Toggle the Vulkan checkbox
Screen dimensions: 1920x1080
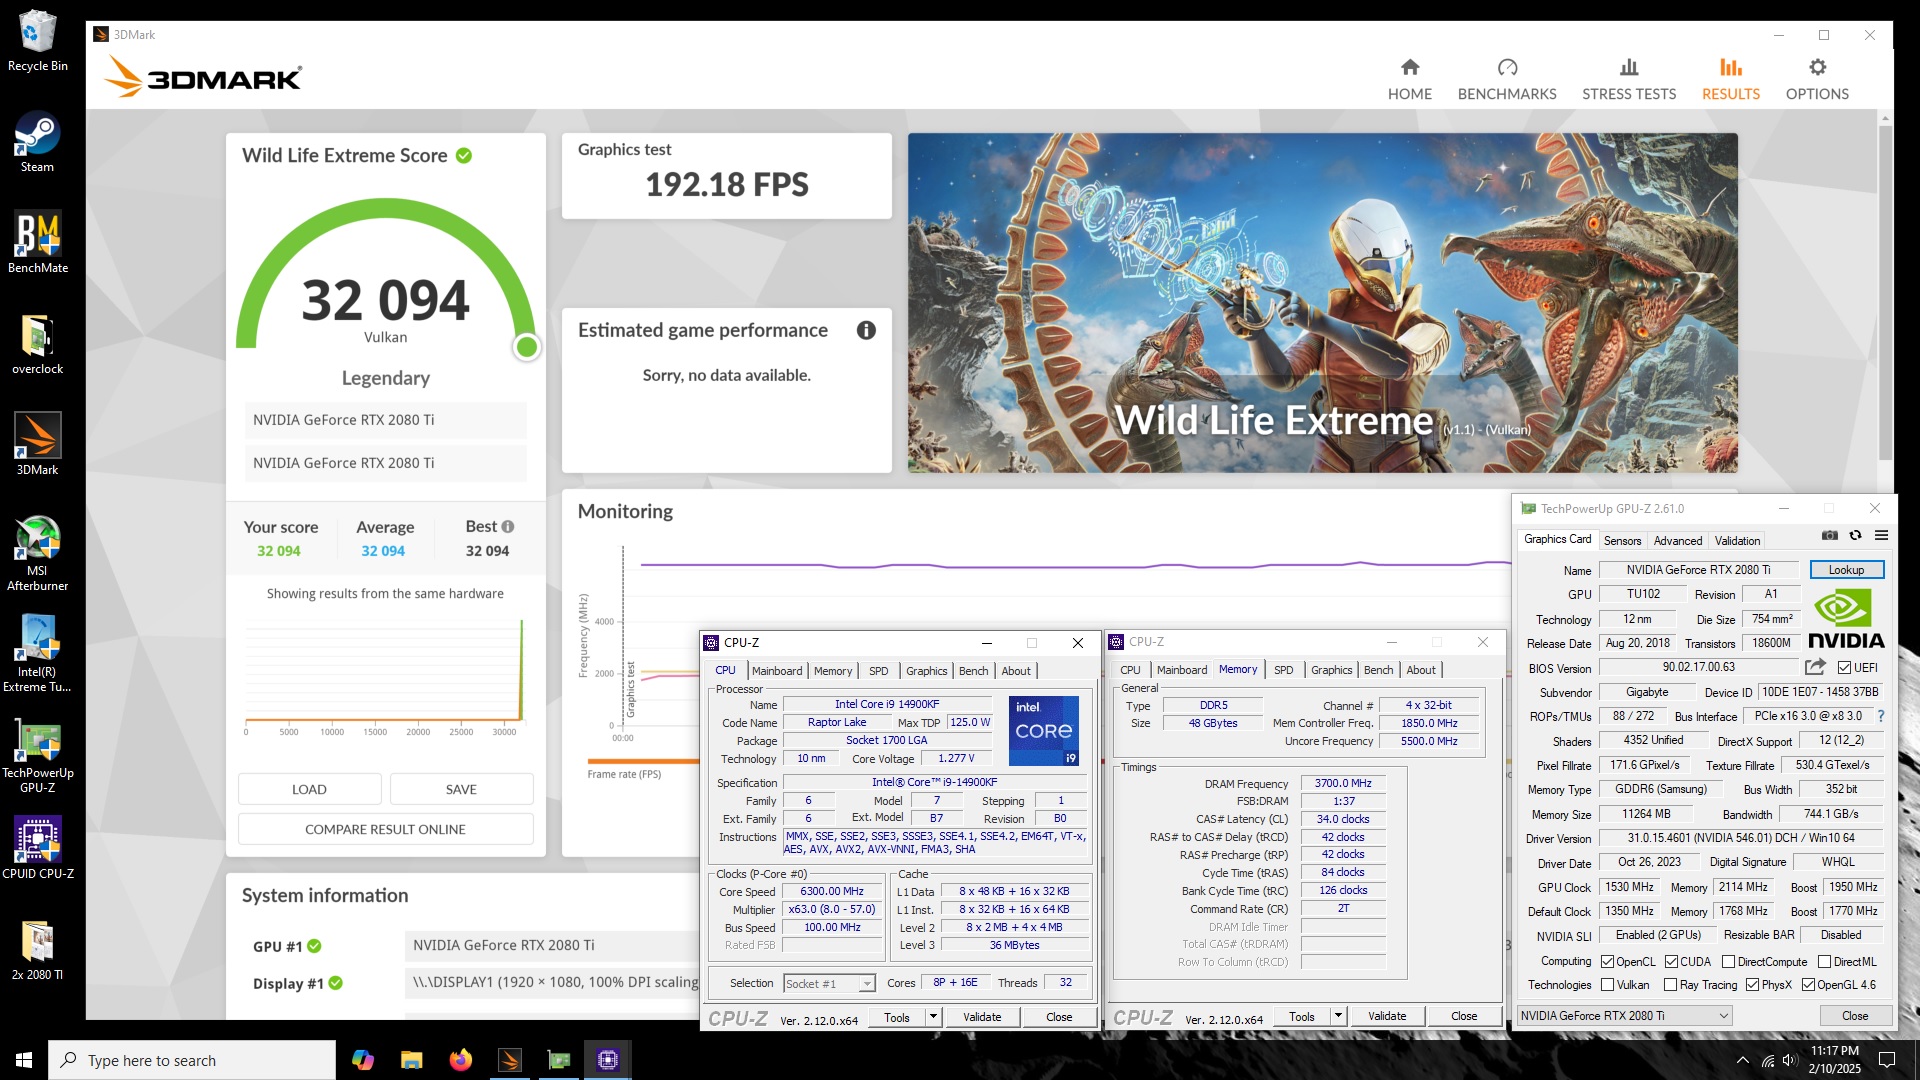pos(1607,985)
